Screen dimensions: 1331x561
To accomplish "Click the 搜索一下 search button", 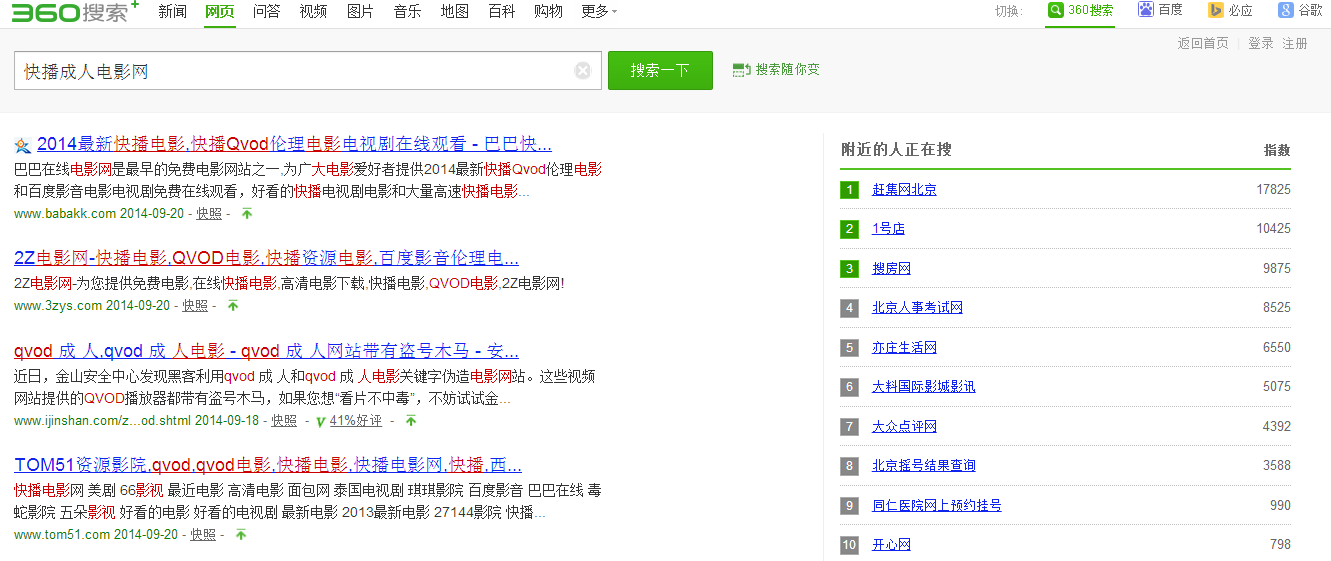I will click(660, 70).
